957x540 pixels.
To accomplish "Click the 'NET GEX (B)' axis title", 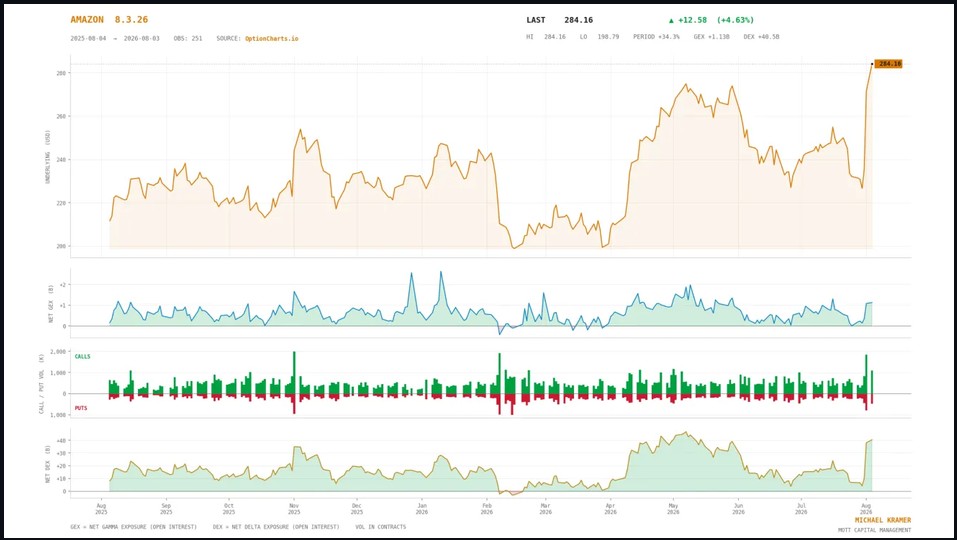I will point(50,303).
